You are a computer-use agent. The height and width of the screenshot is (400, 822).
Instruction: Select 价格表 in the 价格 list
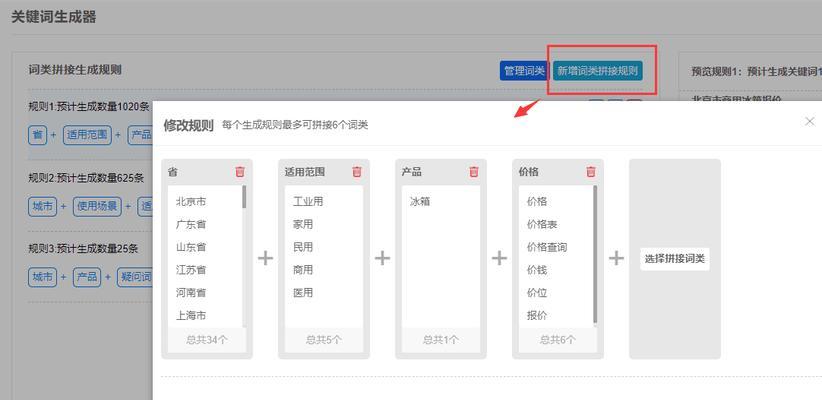pos(542,224)
